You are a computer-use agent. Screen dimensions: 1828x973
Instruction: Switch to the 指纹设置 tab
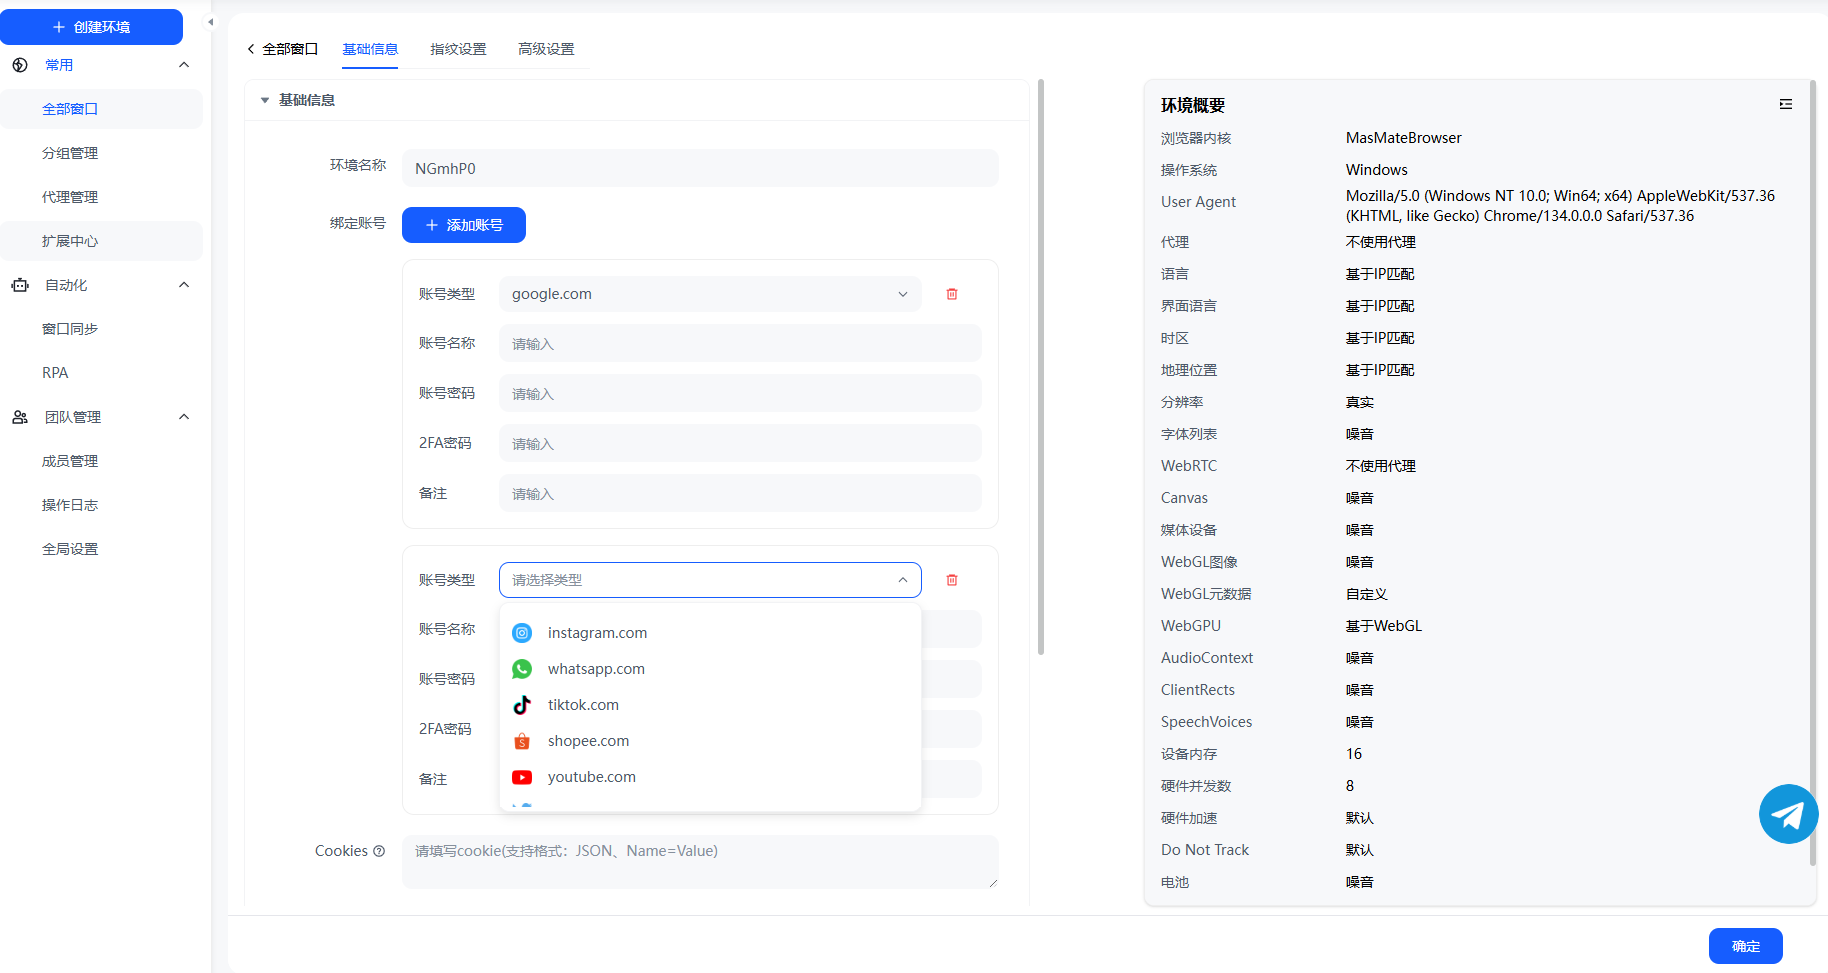[458, 49]
